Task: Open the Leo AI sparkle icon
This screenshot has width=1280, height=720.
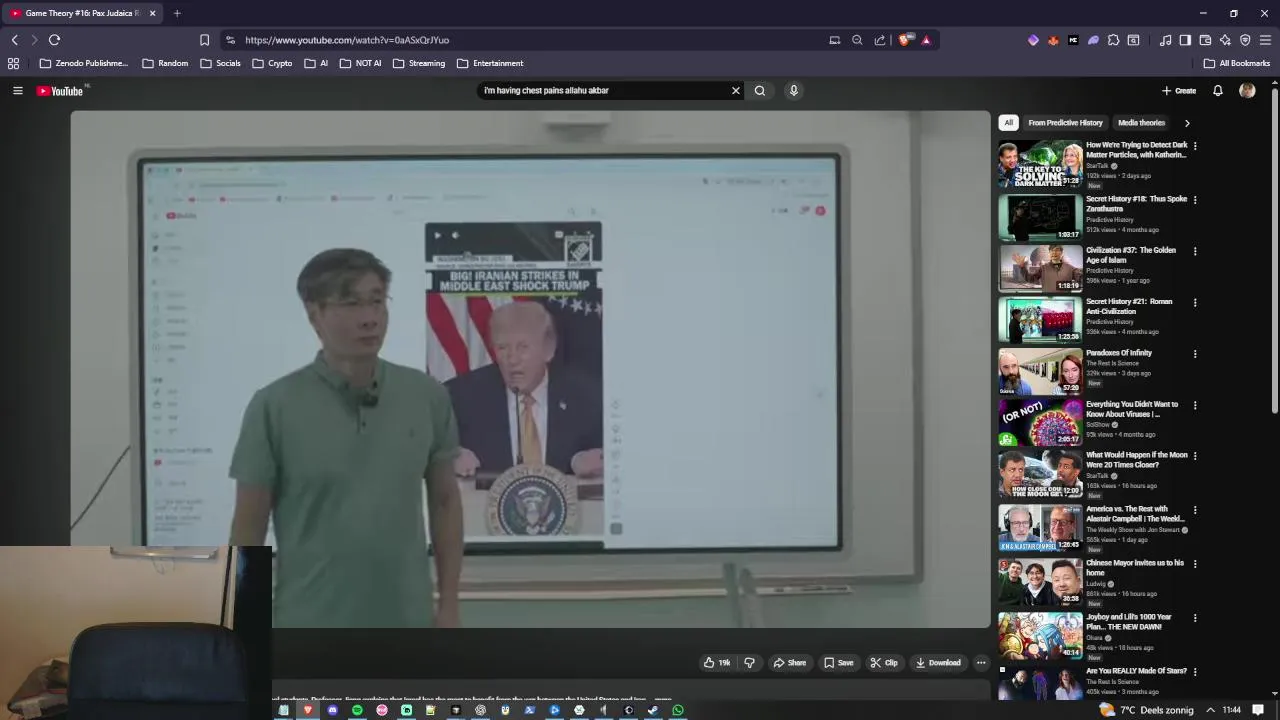Action: (1225, 40)
